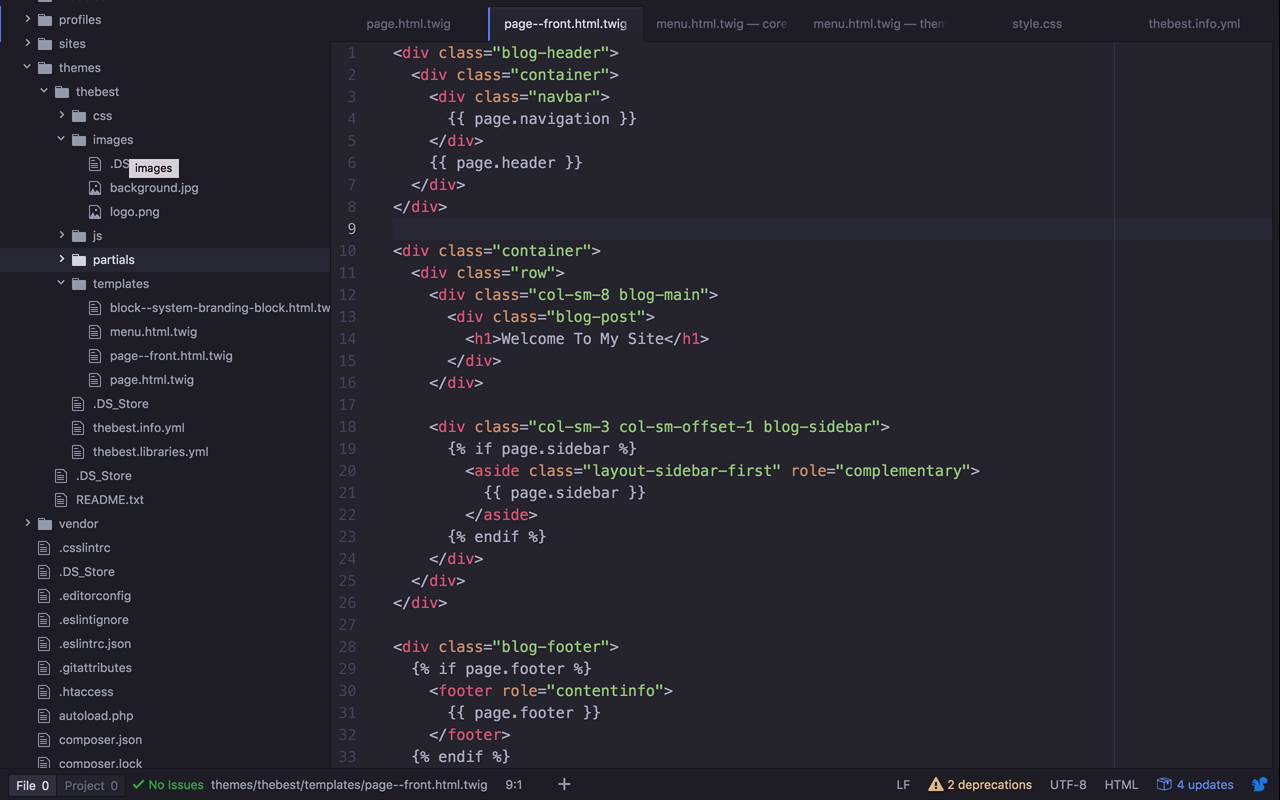The image size is (1280, 800).
Task: Open the .csslintrc file
Action: [85, 547]
